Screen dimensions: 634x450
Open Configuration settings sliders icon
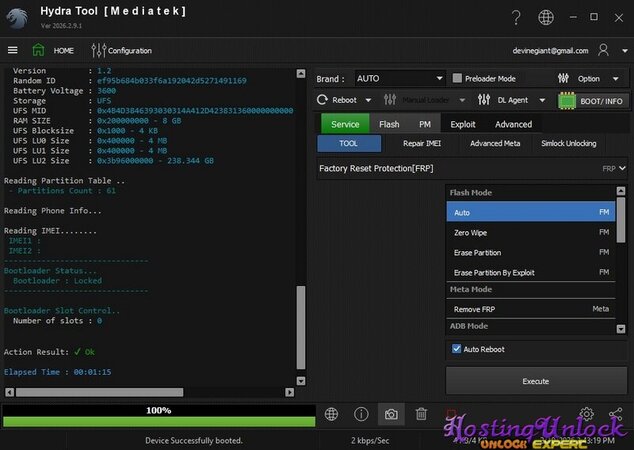coord(98,50)
